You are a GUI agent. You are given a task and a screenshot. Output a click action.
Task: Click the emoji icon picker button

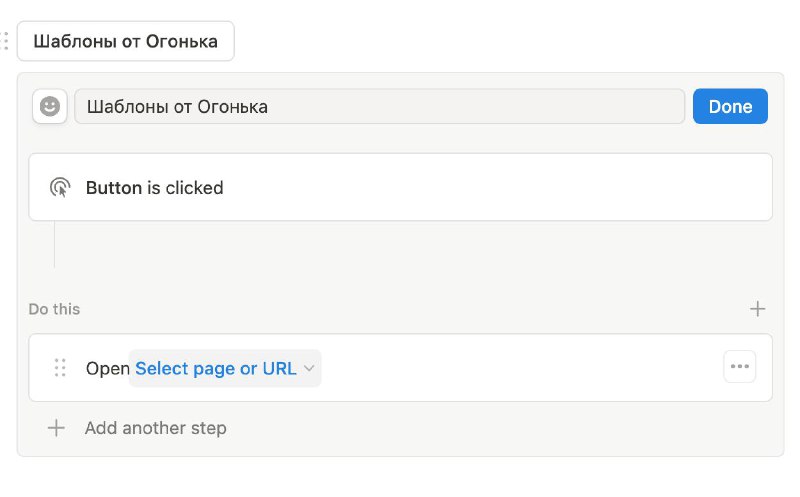49,106
